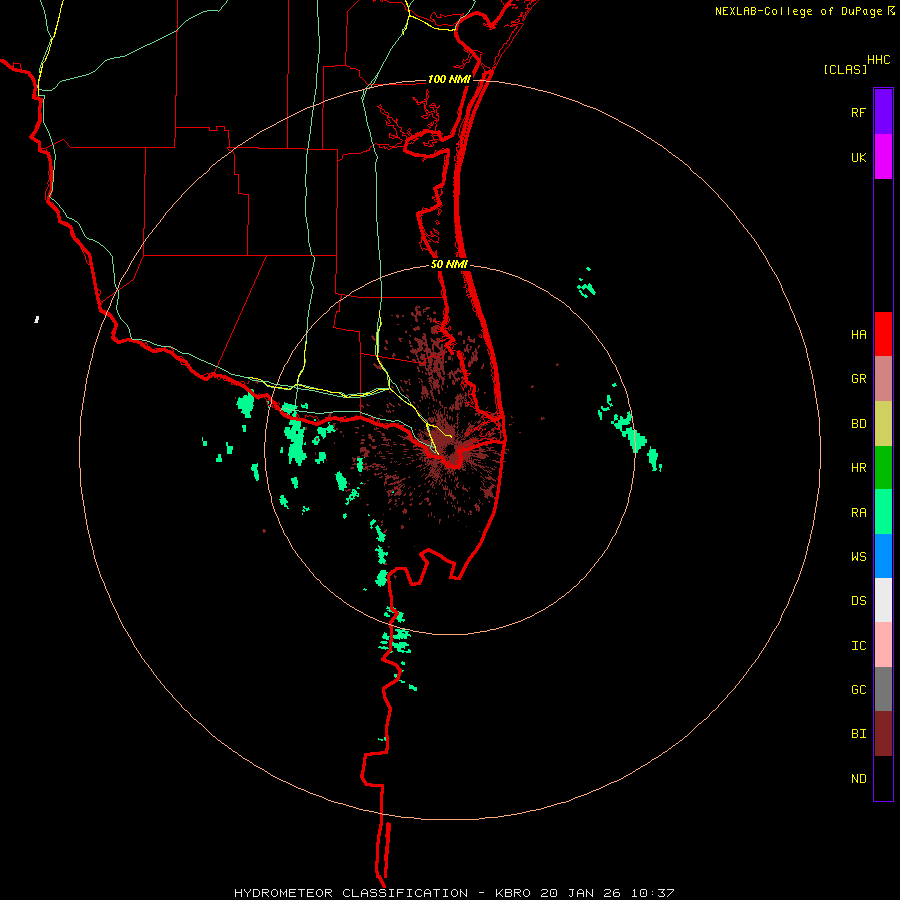
Task: Click the 'HHC' product code text
Action: coord(878,60)
